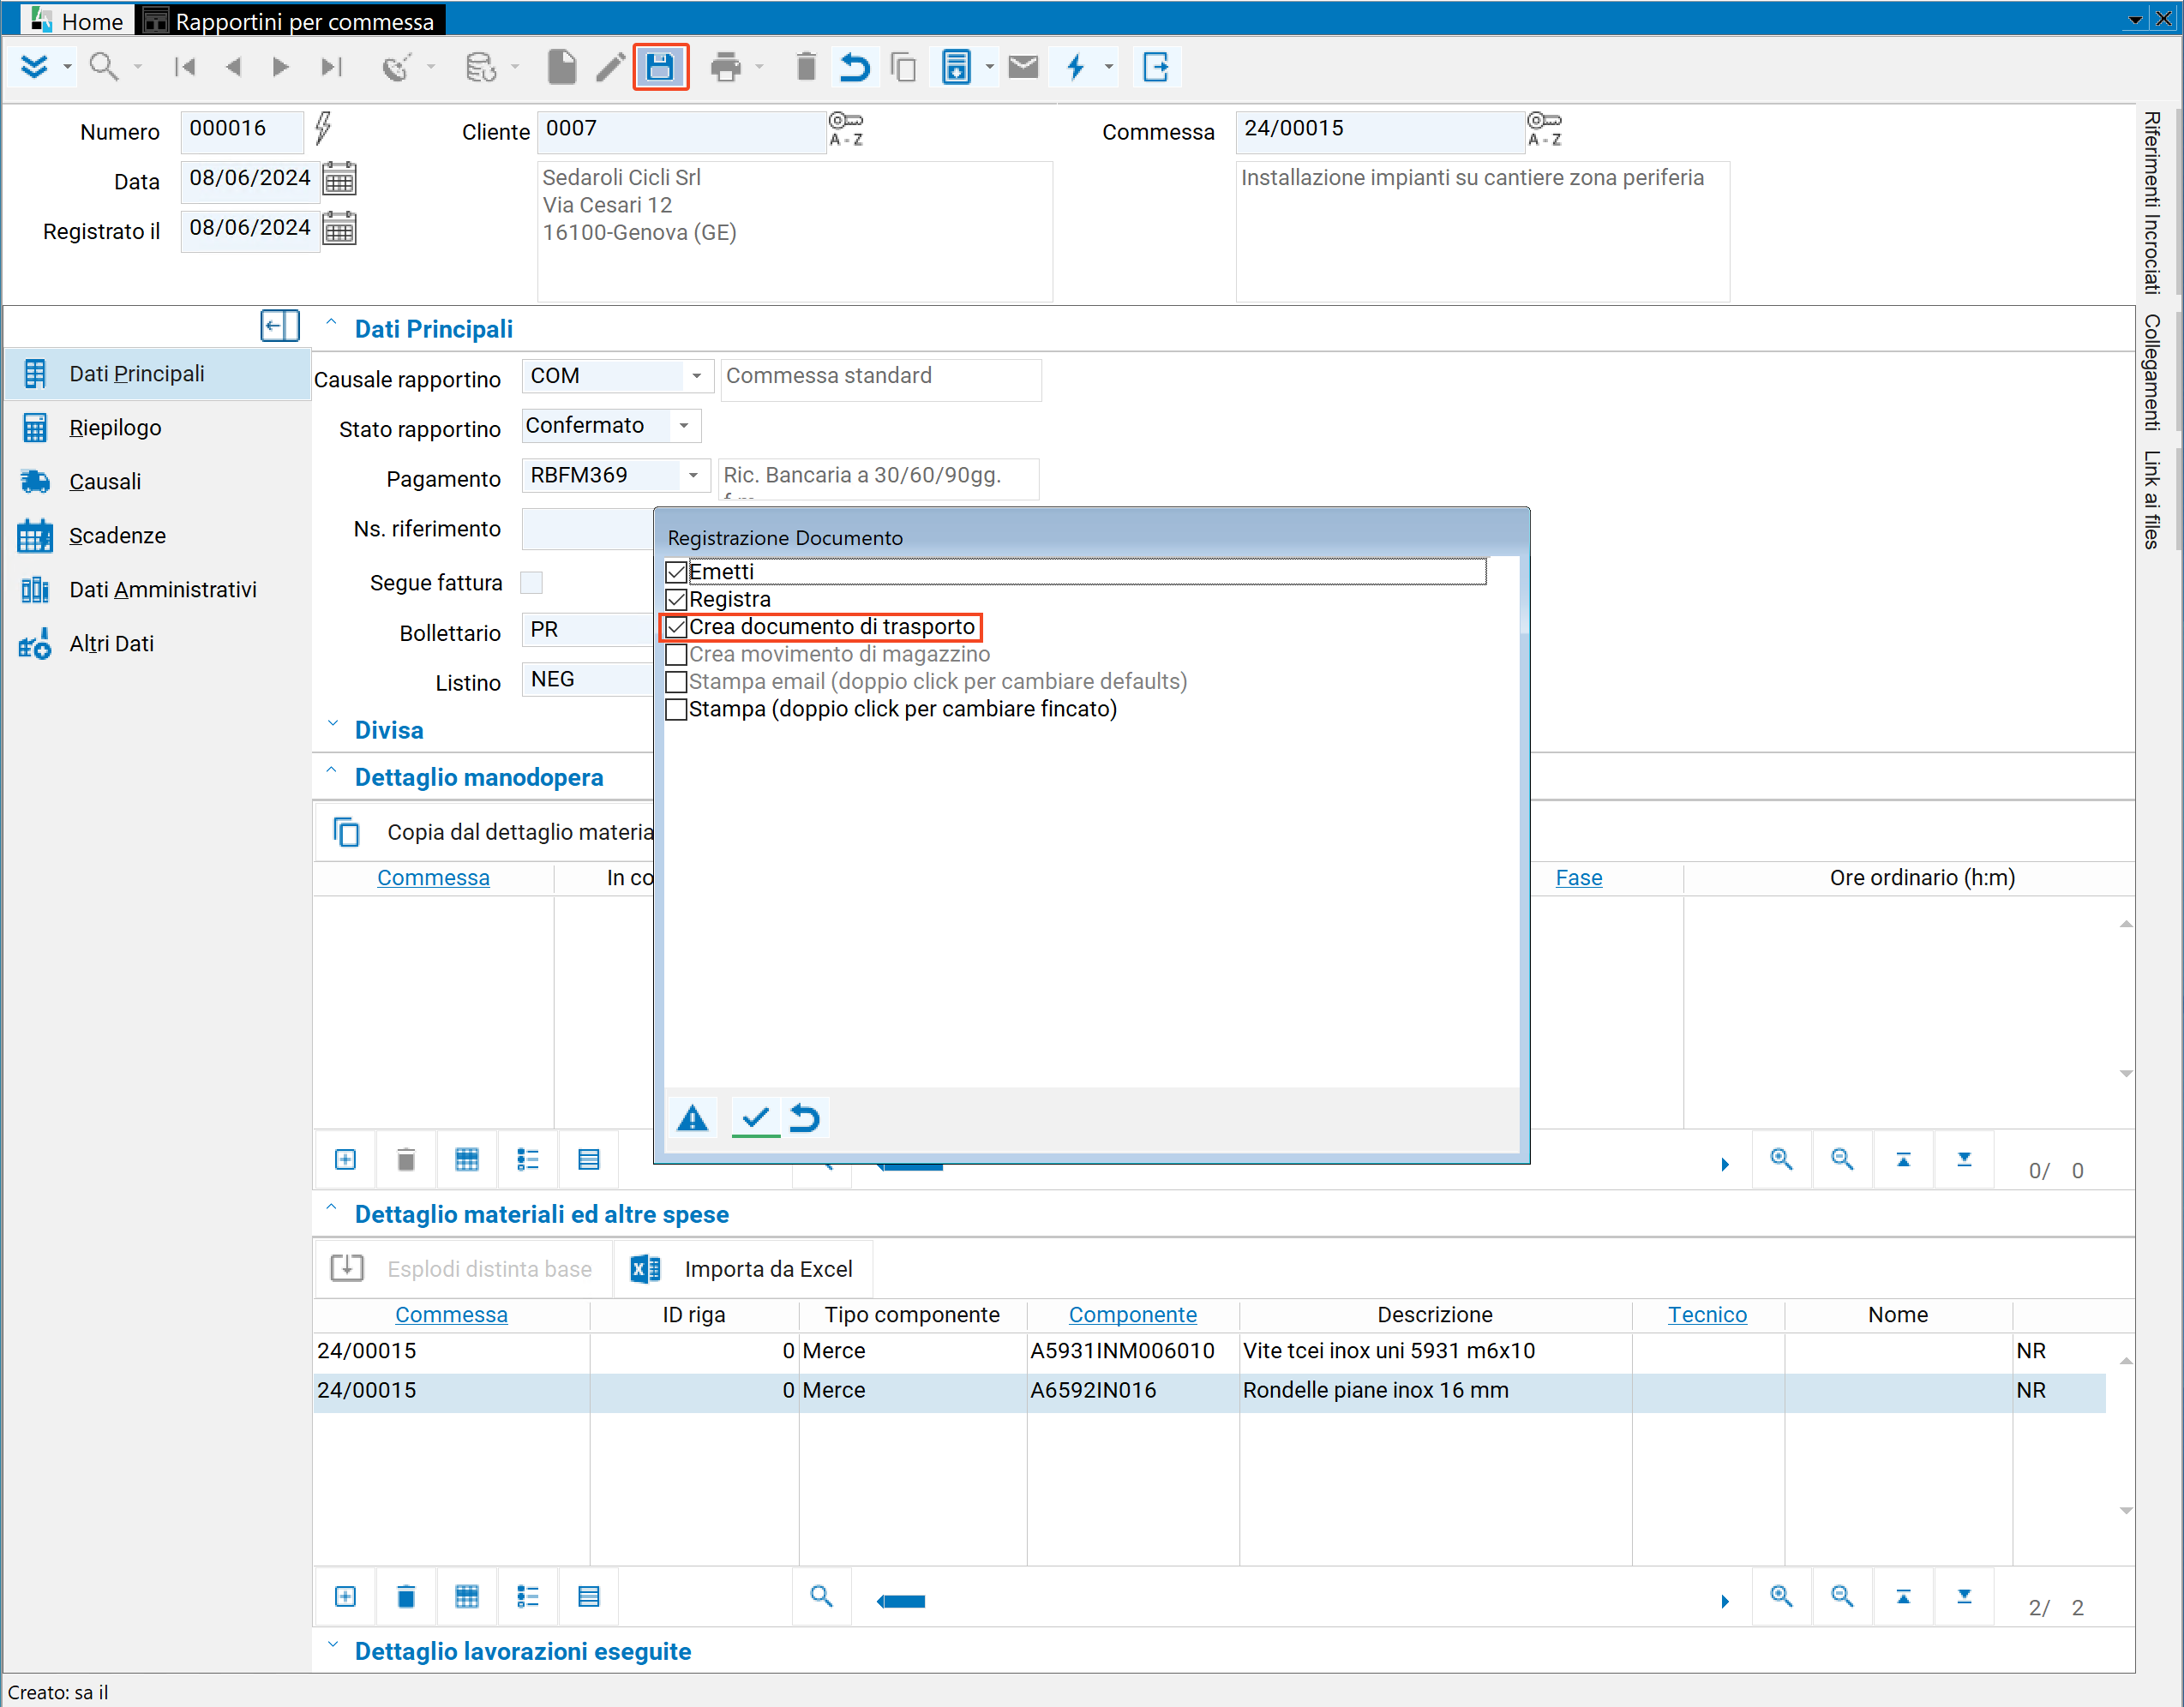Select Altri Dati in side menu
Image resolution: width=2184 pixels, height=1707 pixels.
click(111, 644)
